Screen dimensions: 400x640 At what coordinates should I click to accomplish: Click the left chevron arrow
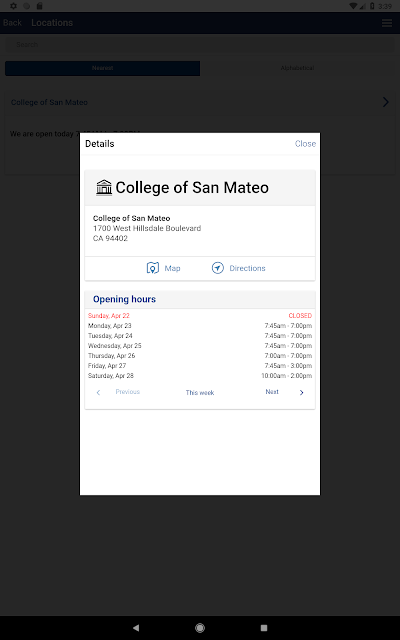tap(98, 393)
